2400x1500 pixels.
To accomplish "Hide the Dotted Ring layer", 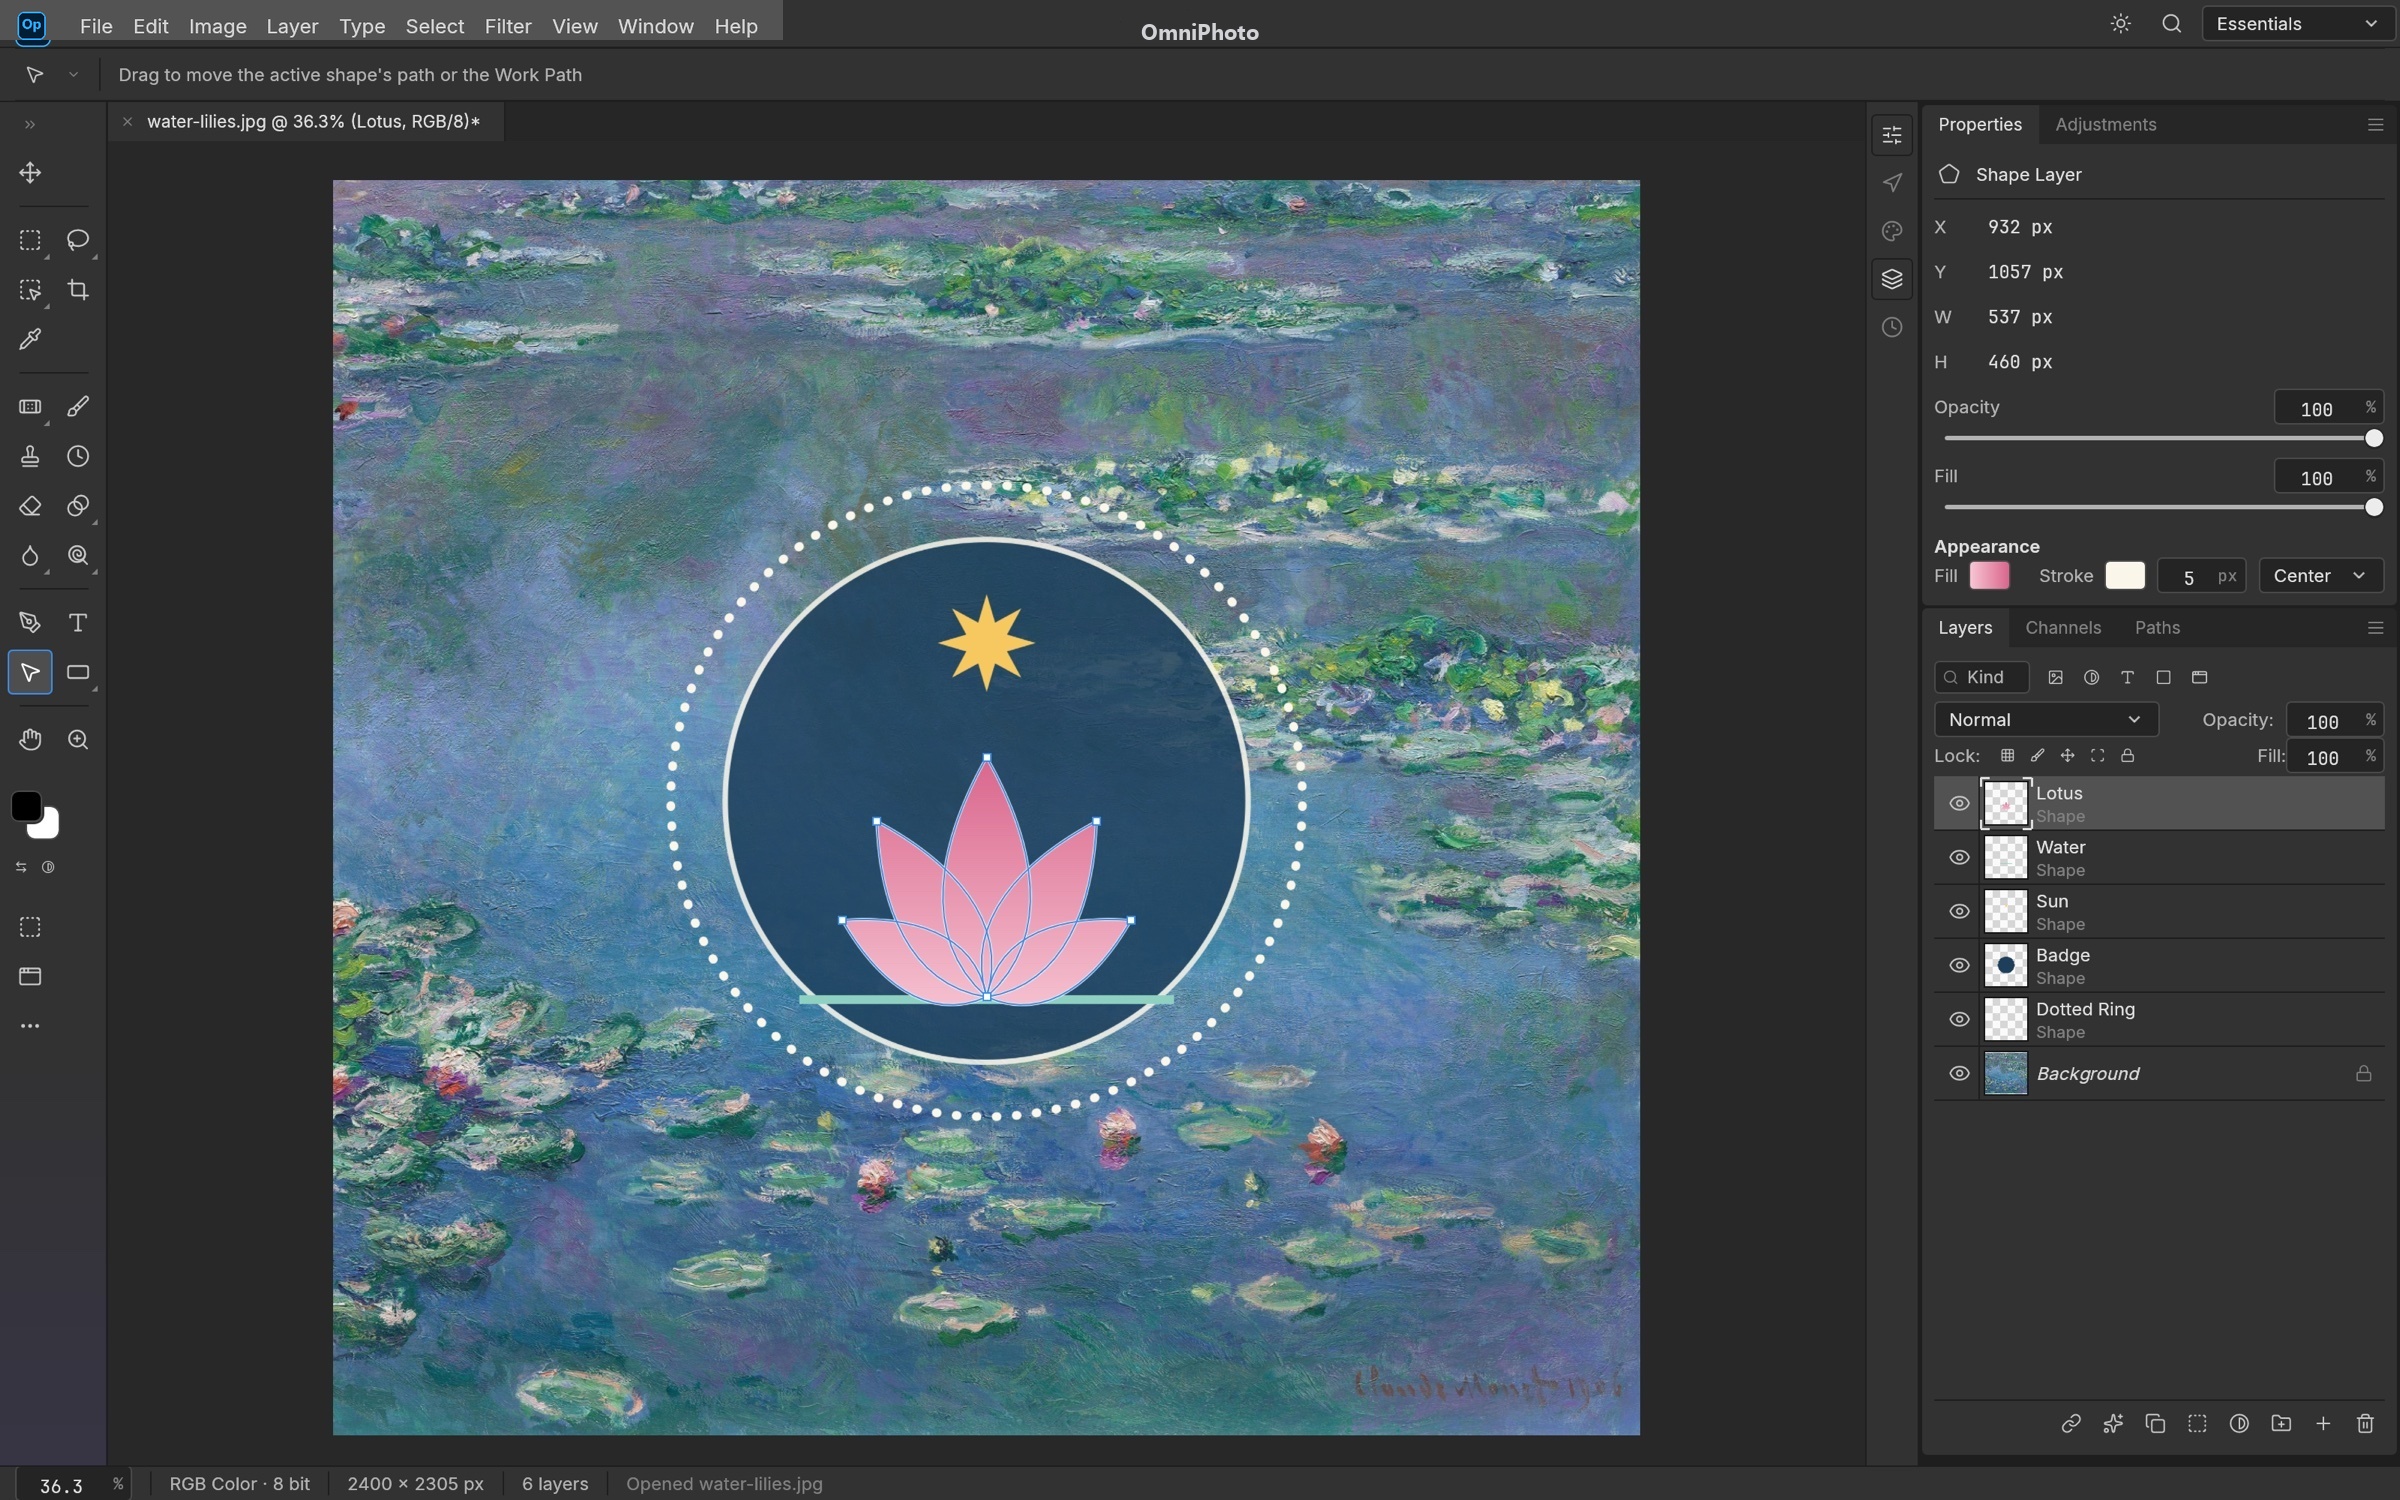I will [1959, 1019].
